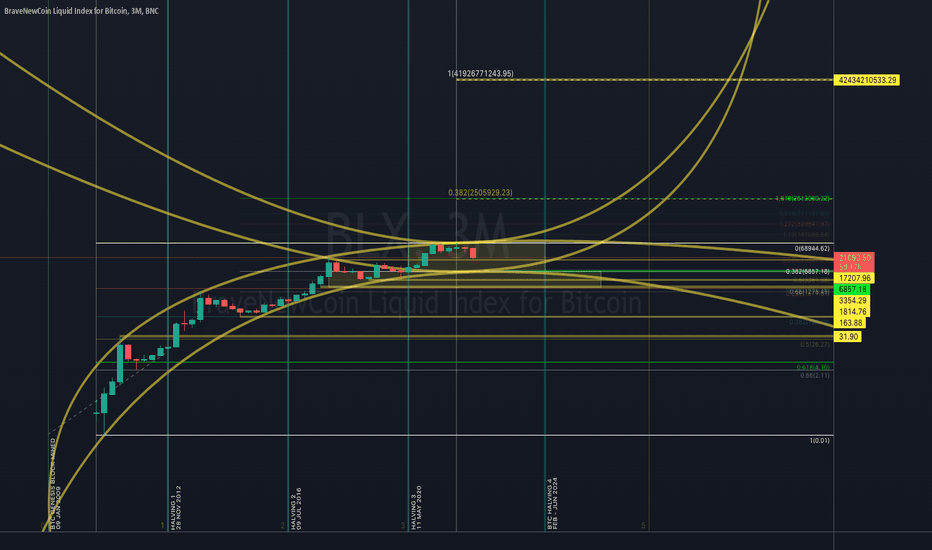Click the Fibonacci level label '0.5(26.27)'
This screenshot has height=550, width=932.
(815, 345)
